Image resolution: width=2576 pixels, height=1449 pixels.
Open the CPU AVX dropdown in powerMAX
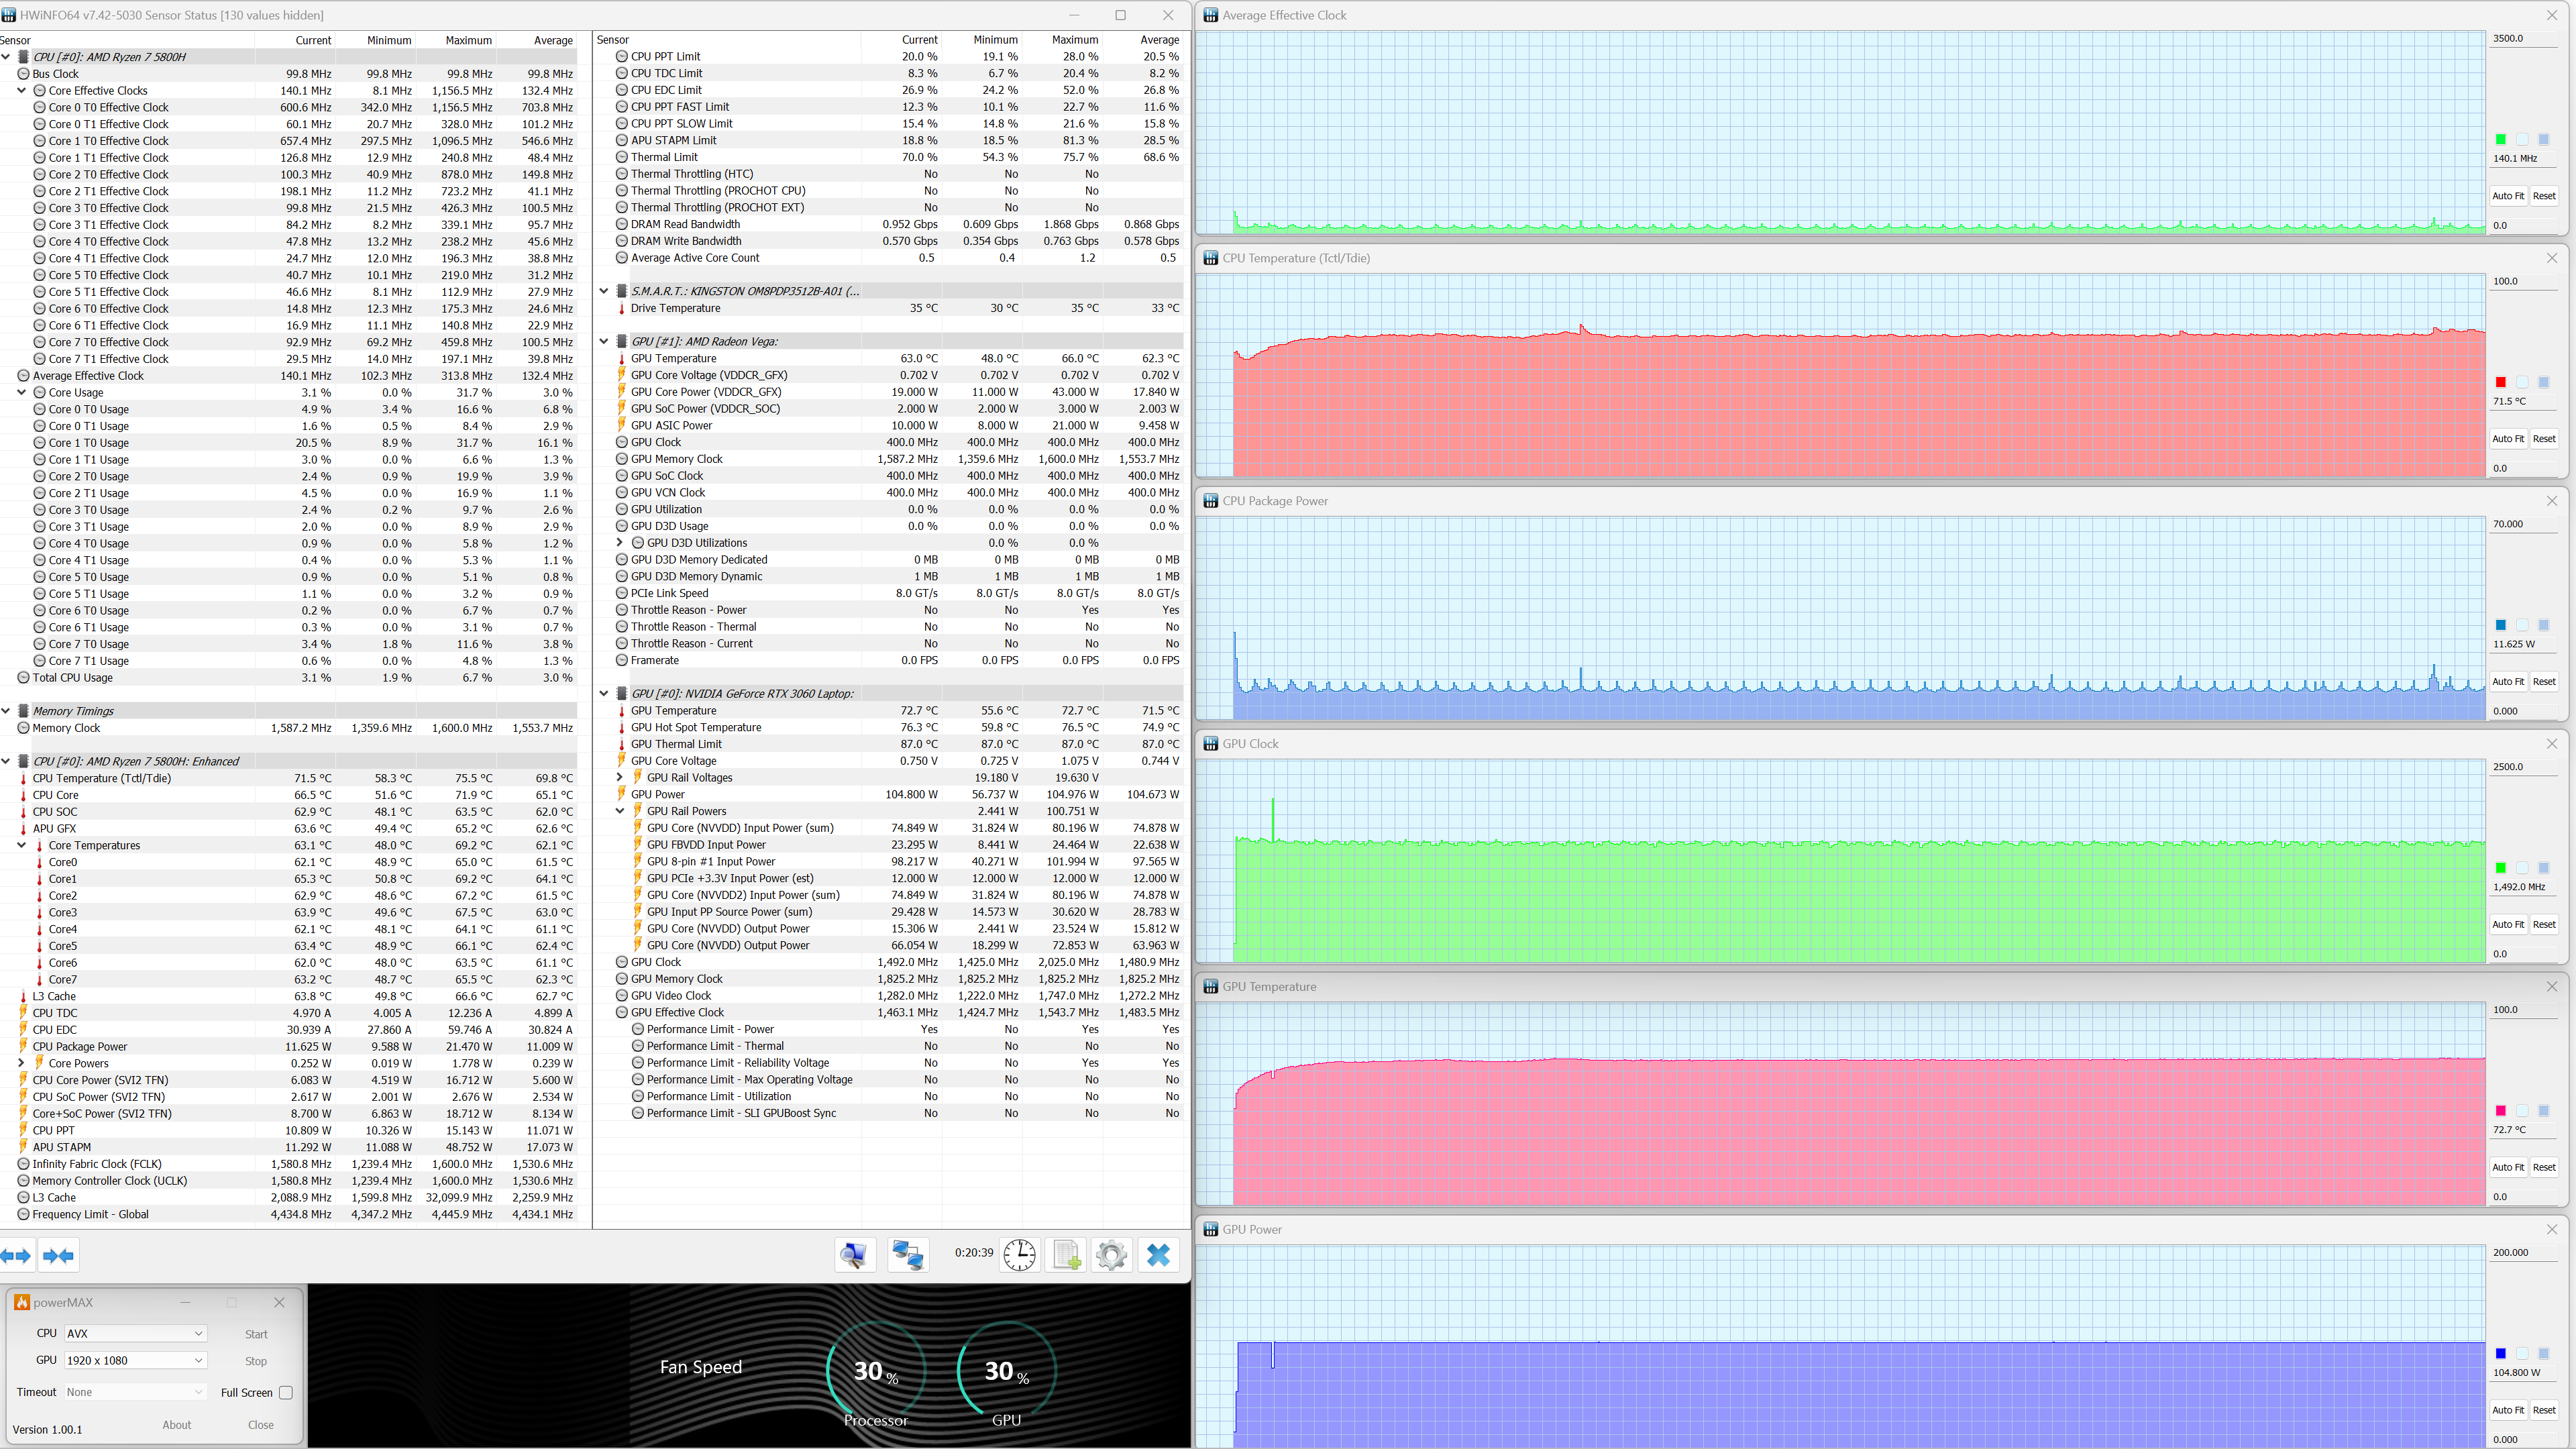click(x=135, y=1333)
